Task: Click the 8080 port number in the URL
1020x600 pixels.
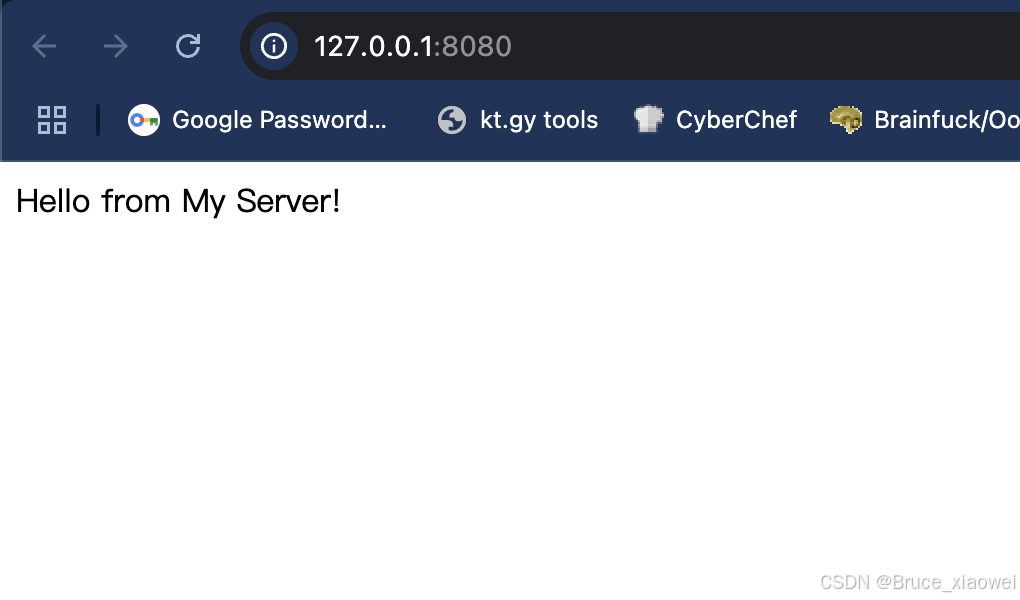Action: [478, 46]
